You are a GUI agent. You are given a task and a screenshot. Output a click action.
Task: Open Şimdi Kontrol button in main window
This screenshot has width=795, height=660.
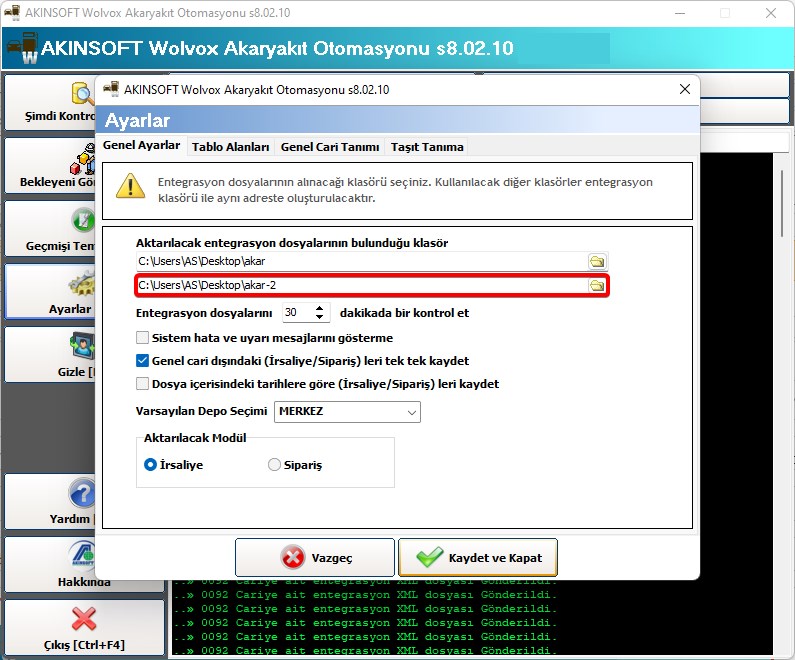click(x=50, y=102)
